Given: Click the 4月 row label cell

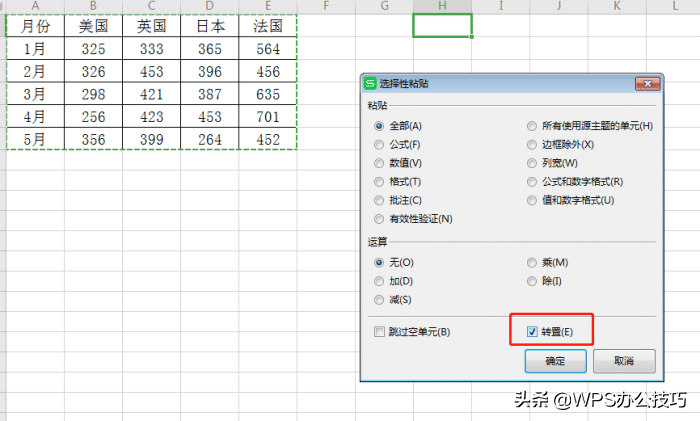Looking at the screenshot, I should point(35,116).
